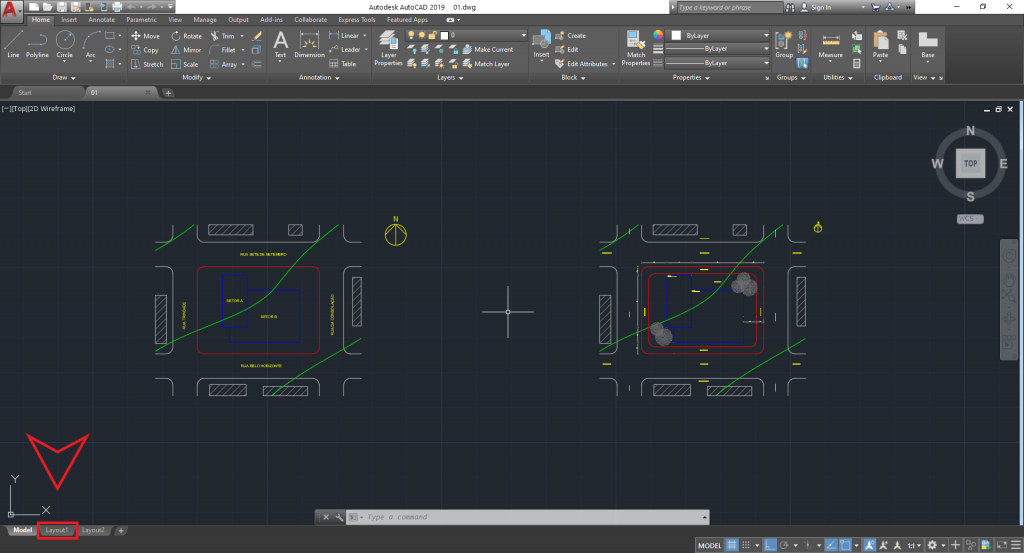Toggle Ortho mode in status bar
1024x553 pixels.
pyautogui.click(x=771, y=545)
